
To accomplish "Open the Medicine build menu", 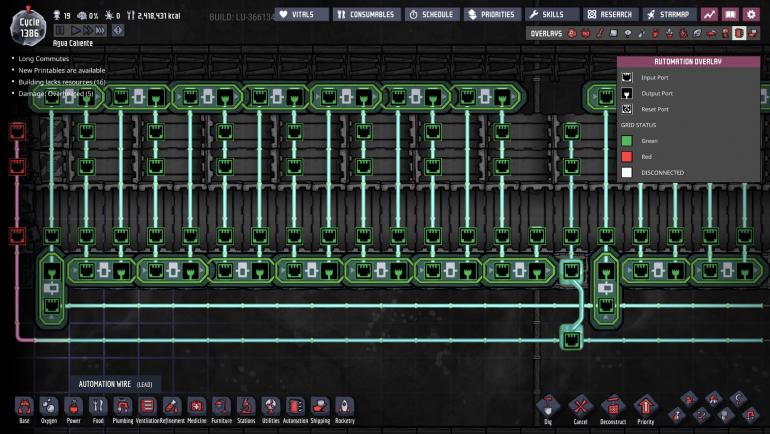I will coord(196,407).
